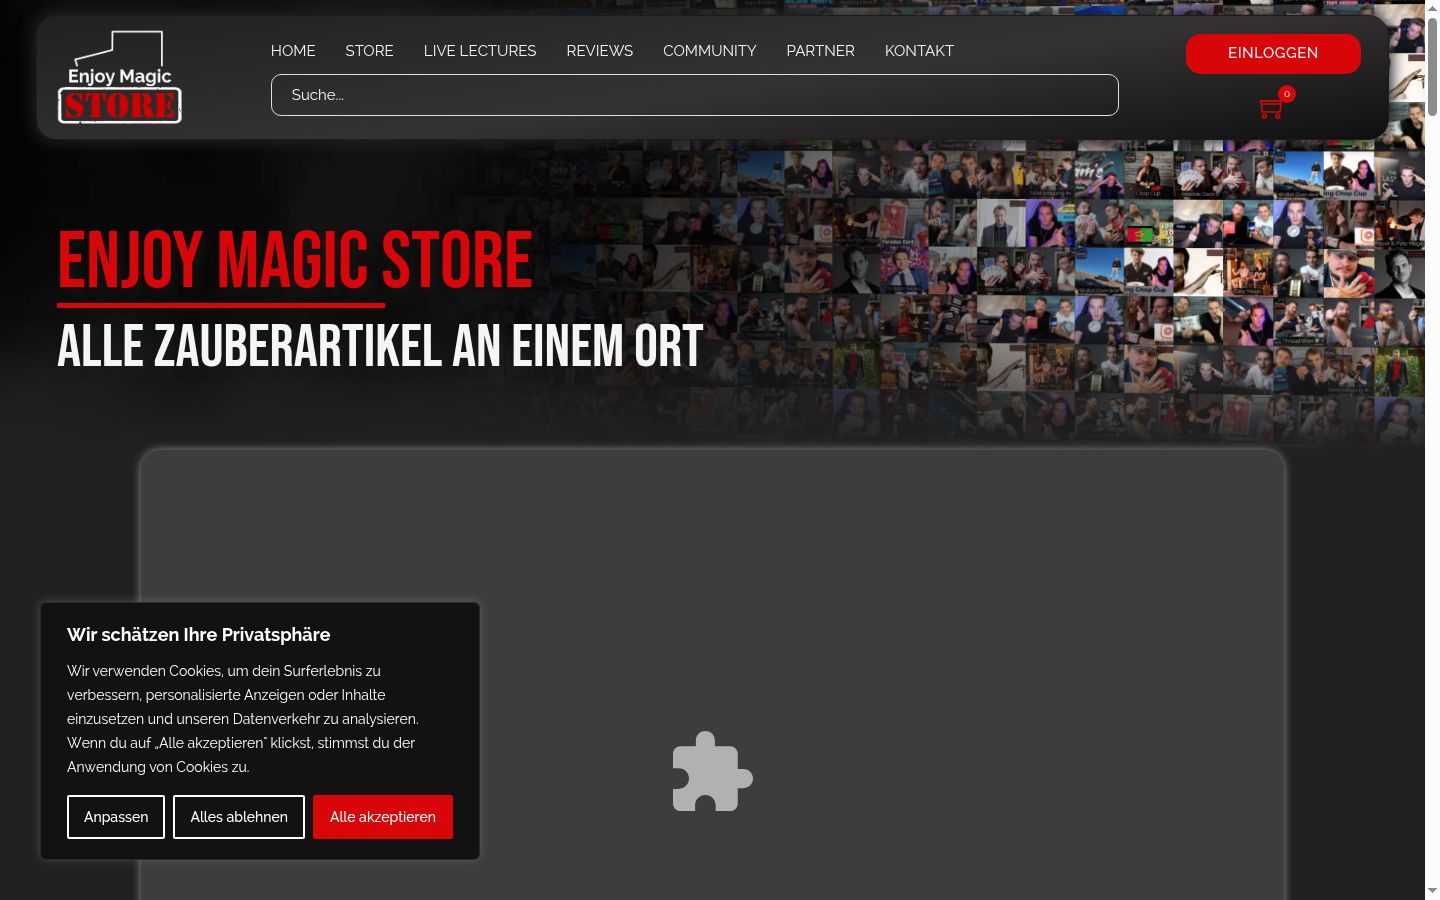Go to the KONTAKT page
The image size is (1440, 900).
919,51
